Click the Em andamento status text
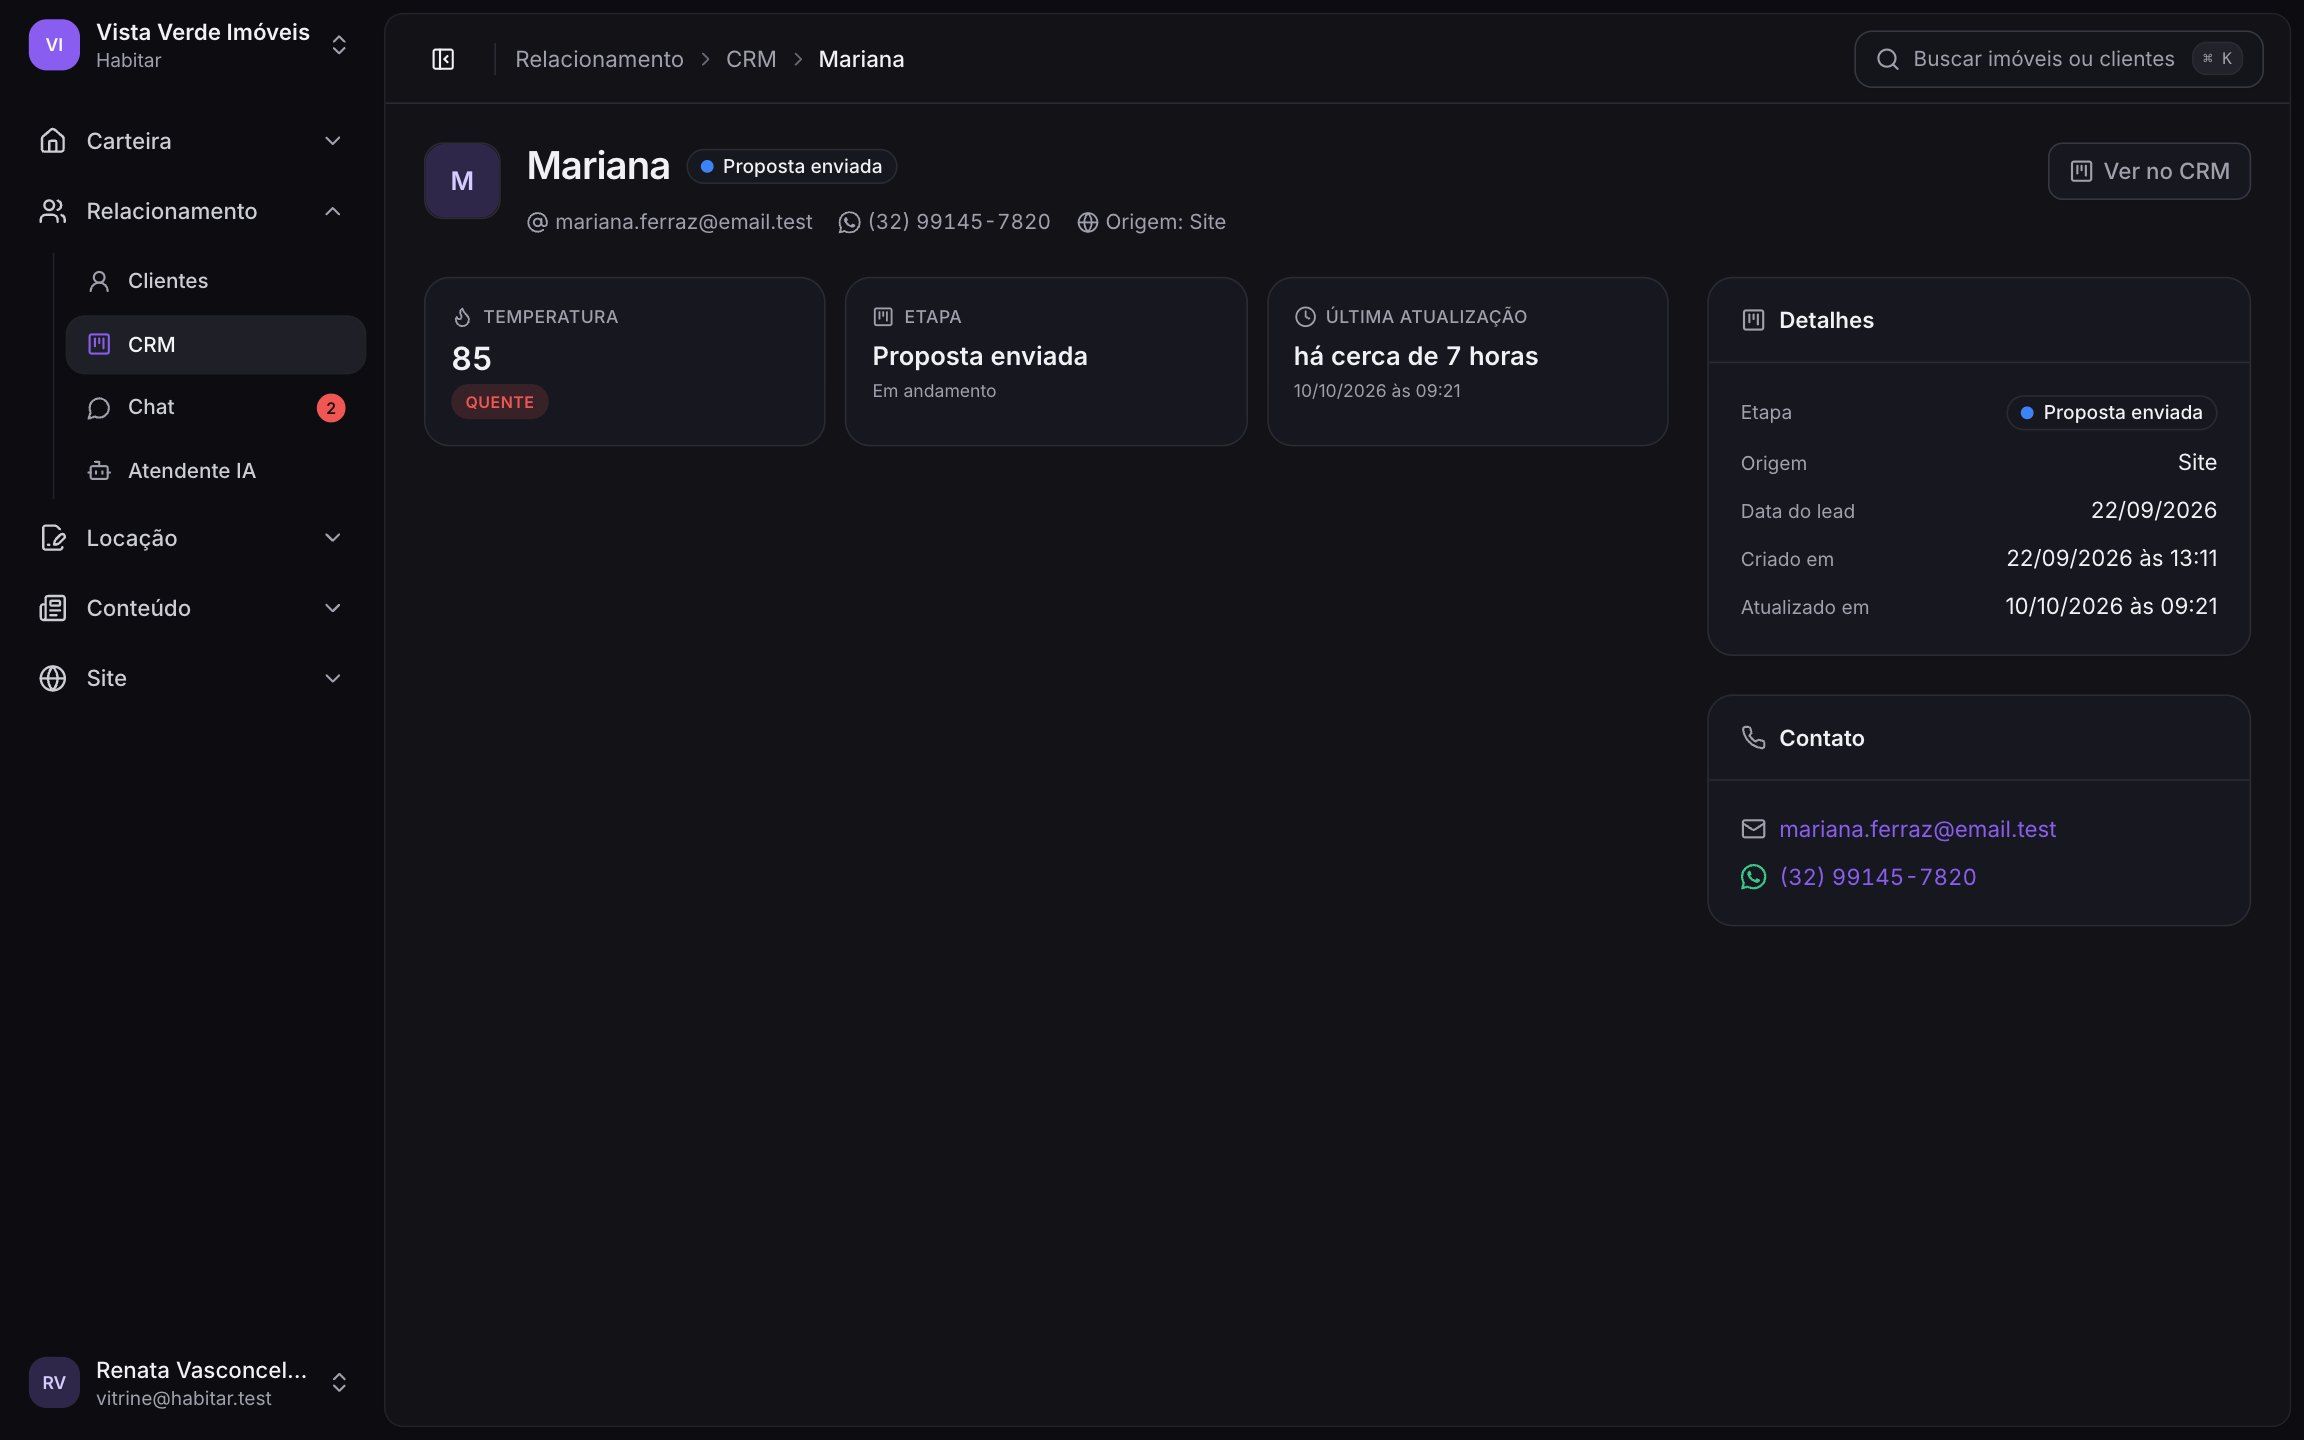This screenshot has height=1440, width=2304. pyautogui.click(x=934, y=391)
